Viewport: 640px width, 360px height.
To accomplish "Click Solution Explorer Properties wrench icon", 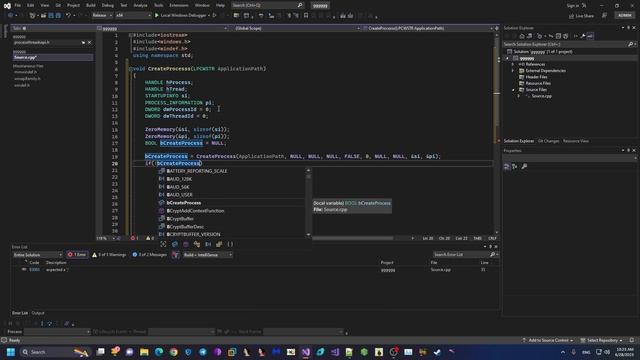I will (x=583, y=36).
